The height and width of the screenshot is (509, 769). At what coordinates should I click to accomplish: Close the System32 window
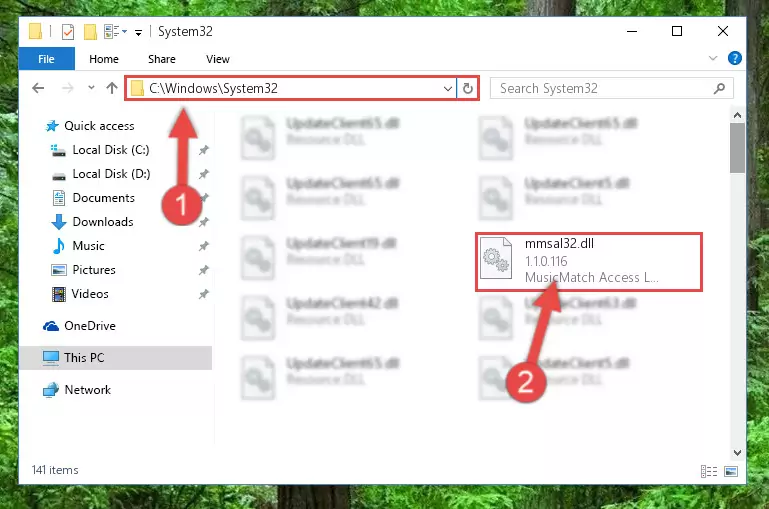[x=723, y=31]
